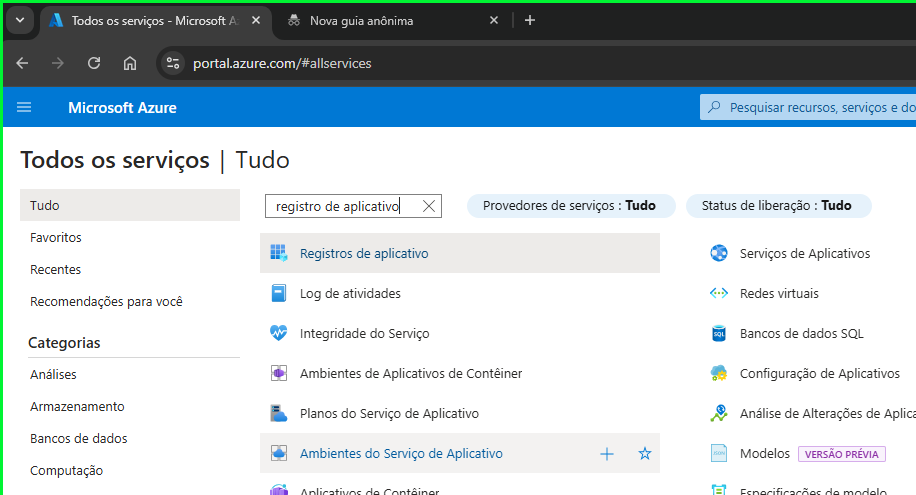
Task: Click the Serviços de Aplicativos globe icon
Action: click(719, 253)
